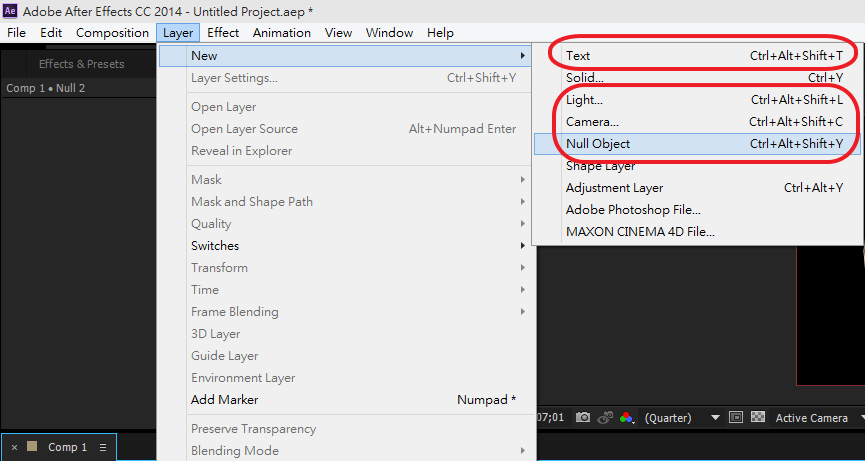Click the Comp 1 tab color label square
865x461 pixels.
(x=32, y=447)
